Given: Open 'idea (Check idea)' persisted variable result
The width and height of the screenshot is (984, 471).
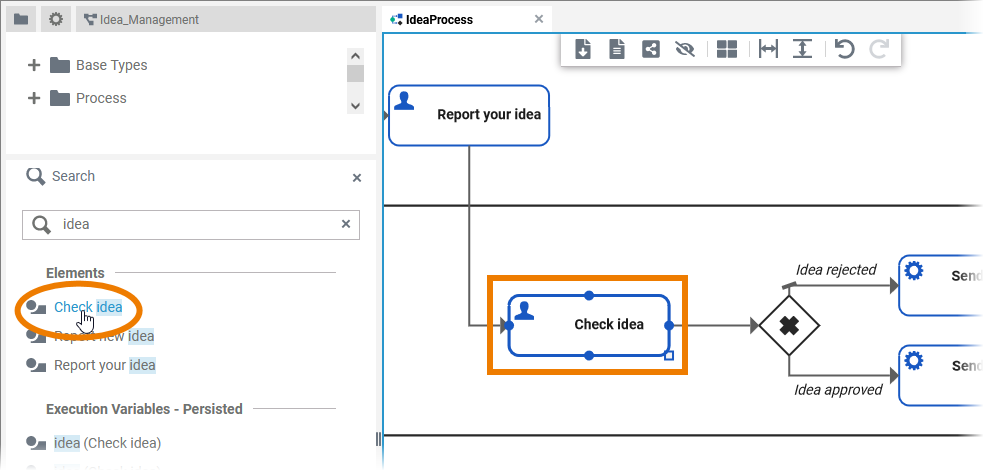Looking at the screenshot, I should click(107, 443).
